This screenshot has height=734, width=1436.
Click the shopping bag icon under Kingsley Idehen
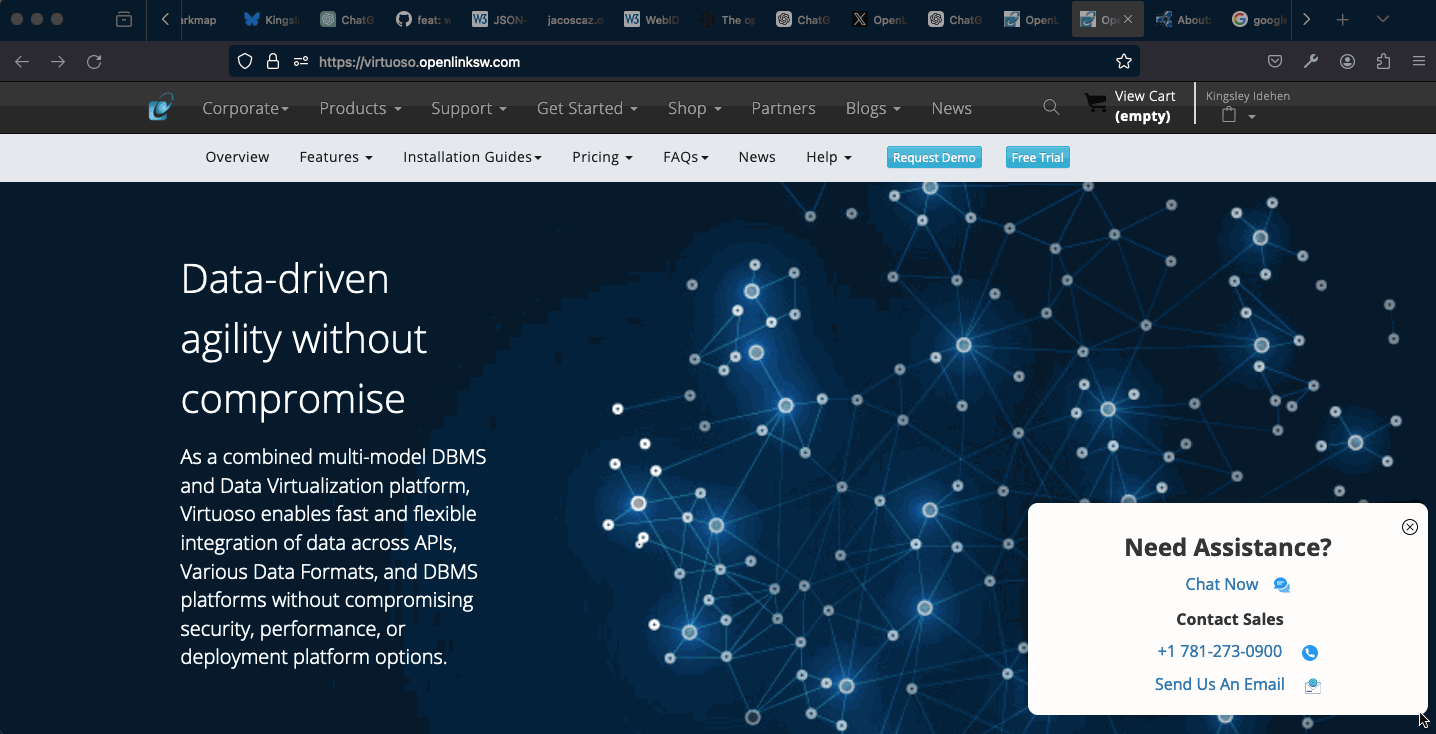point(1229,115)
